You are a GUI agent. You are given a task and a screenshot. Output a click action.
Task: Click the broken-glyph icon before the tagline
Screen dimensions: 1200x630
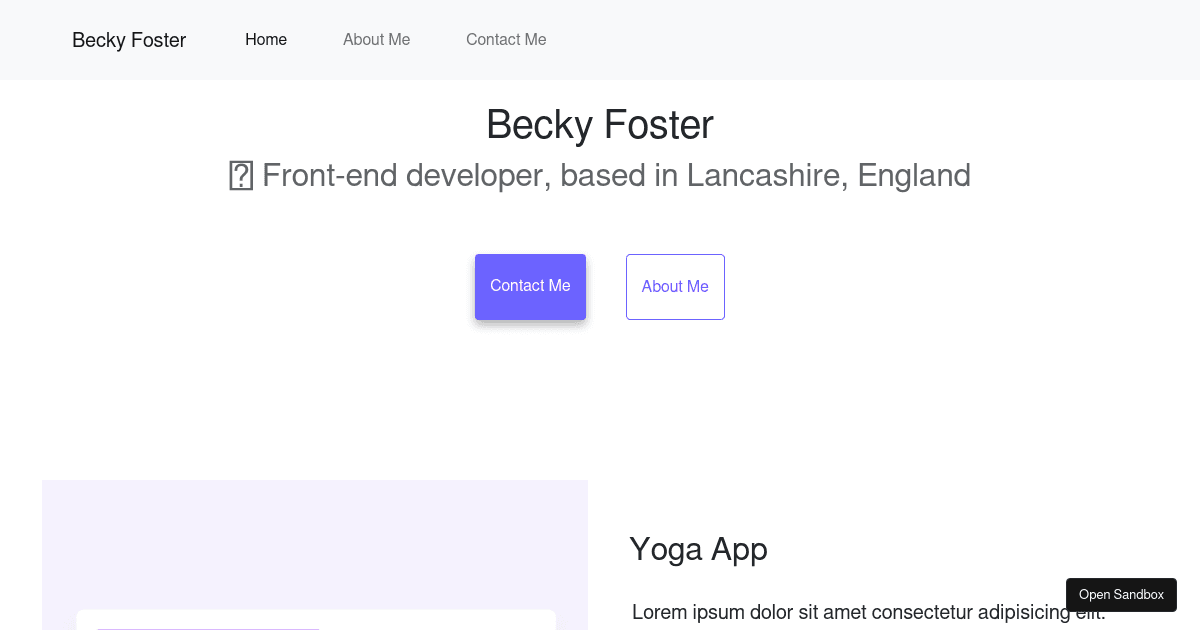tap(240, 175)
